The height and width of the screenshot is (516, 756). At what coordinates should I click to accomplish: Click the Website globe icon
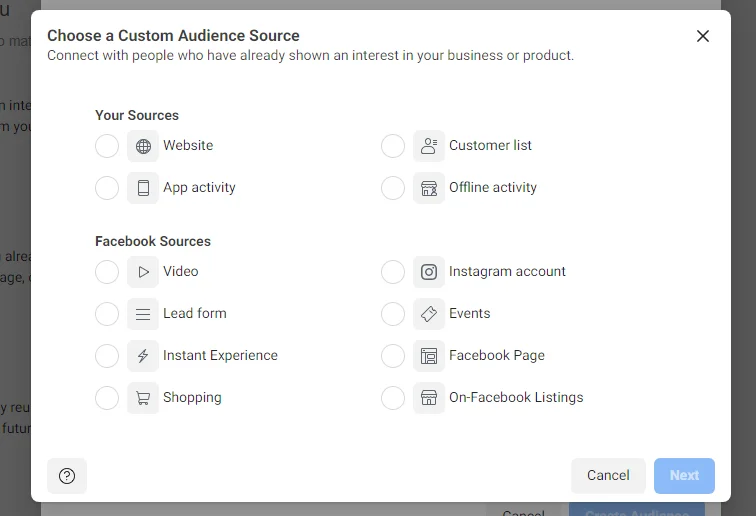[x=143, y=146]
